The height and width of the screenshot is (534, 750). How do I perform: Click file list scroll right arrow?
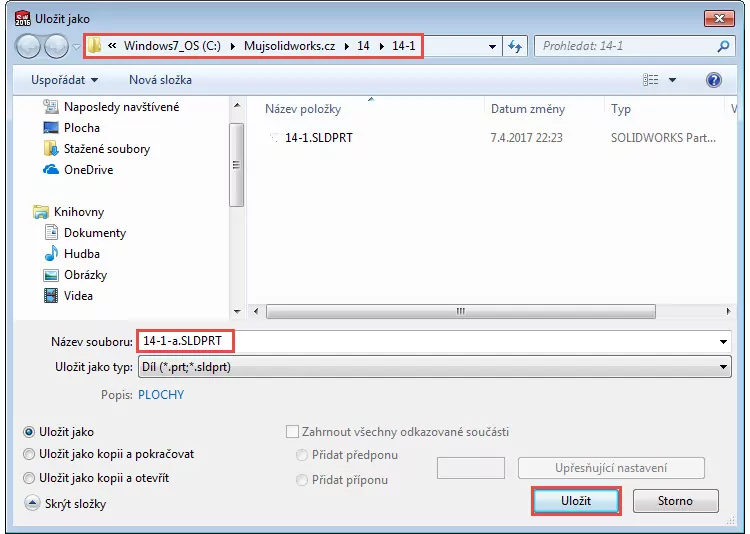728,312
